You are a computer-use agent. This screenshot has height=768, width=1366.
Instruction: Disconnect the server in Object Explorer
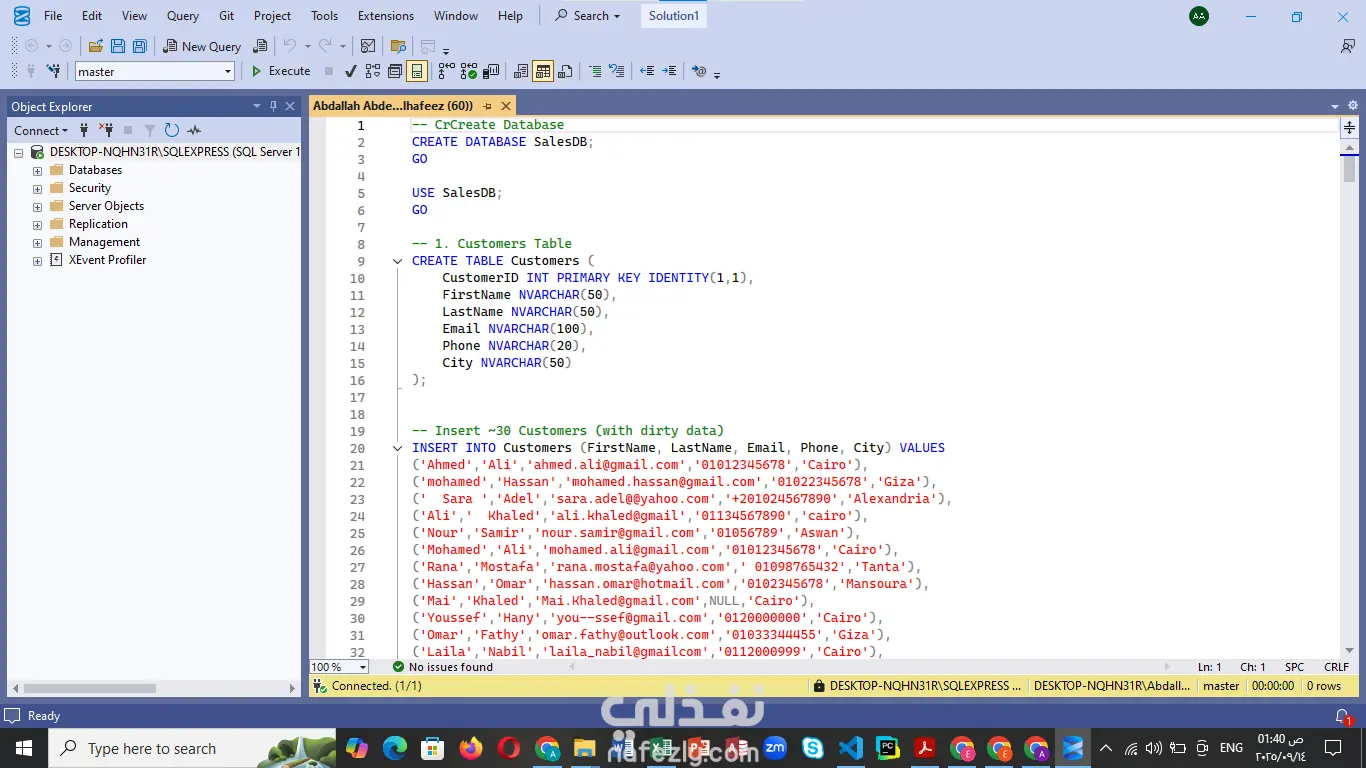[106, 130]
